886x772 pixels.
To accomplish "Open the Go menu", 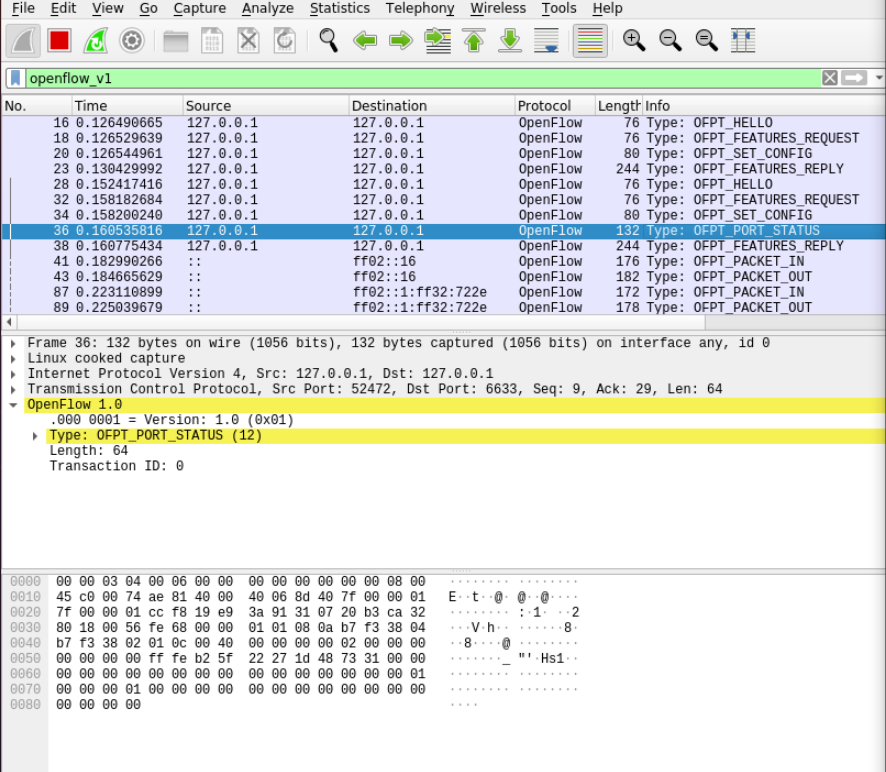I will pos(149,8).
